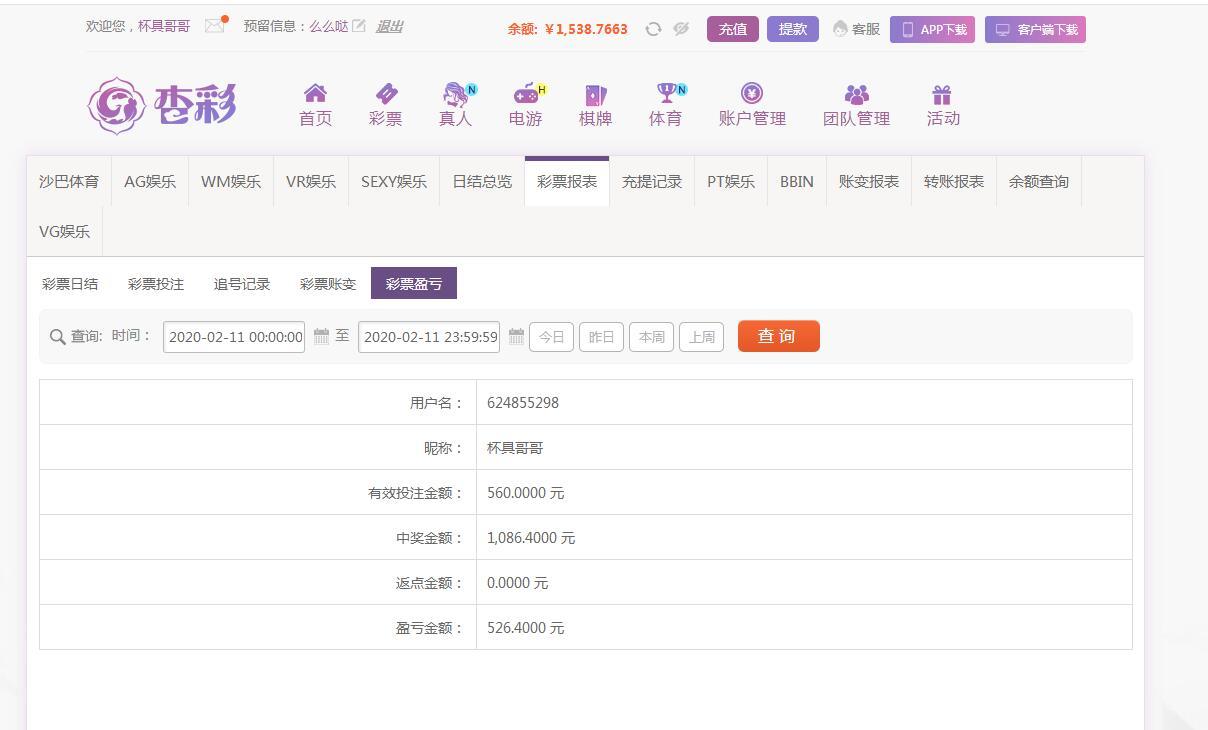Hide the balance with eye icon
Image resolution: width=1208 pixels, height=730 pixels.
point(681,29)
